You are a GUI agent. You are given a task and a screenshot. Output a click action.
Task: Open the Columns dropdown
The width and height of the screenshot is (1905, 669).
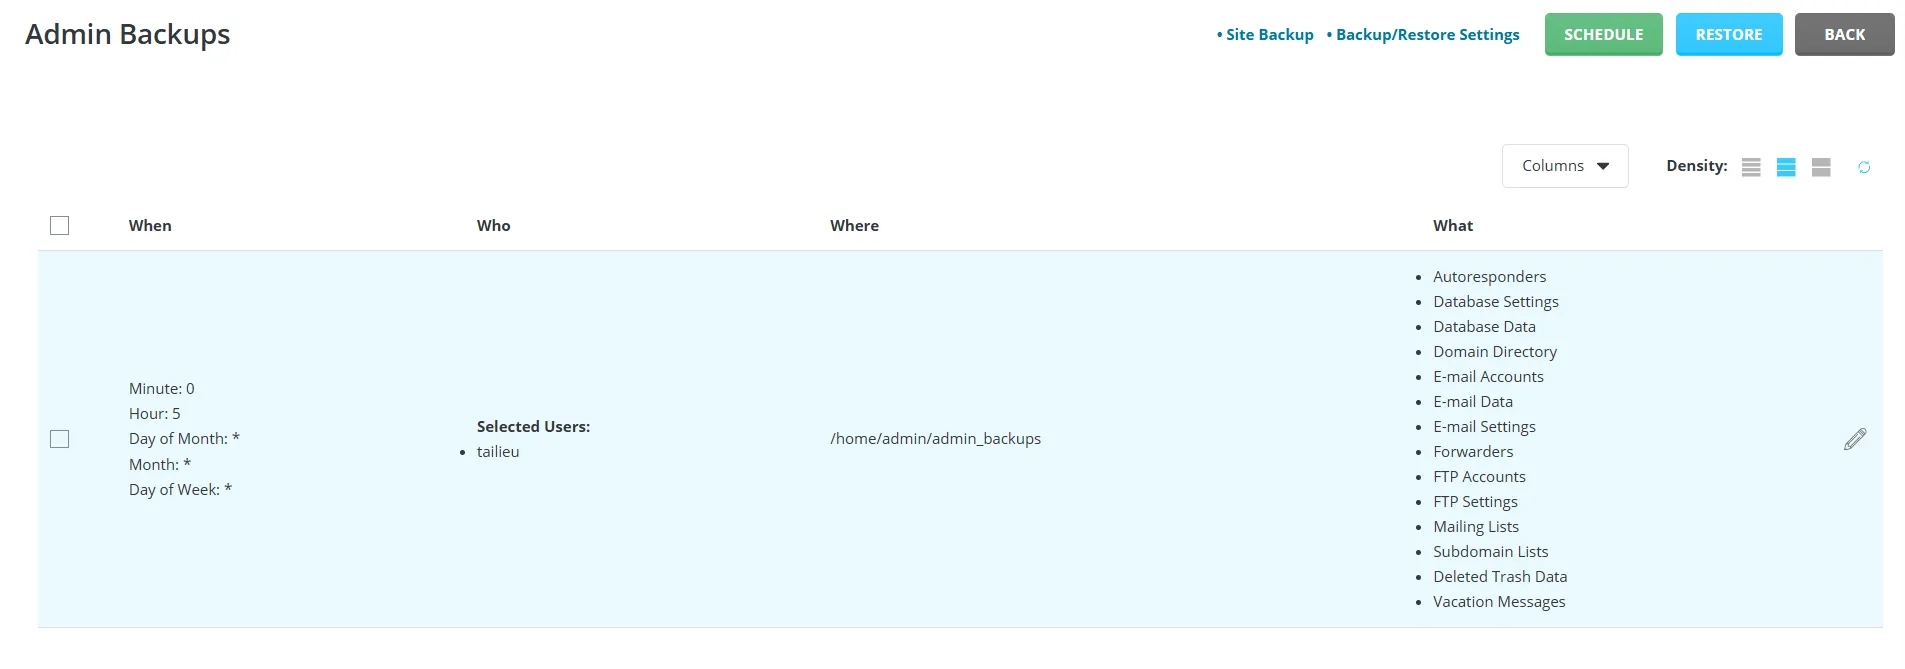coord(1565,166)
